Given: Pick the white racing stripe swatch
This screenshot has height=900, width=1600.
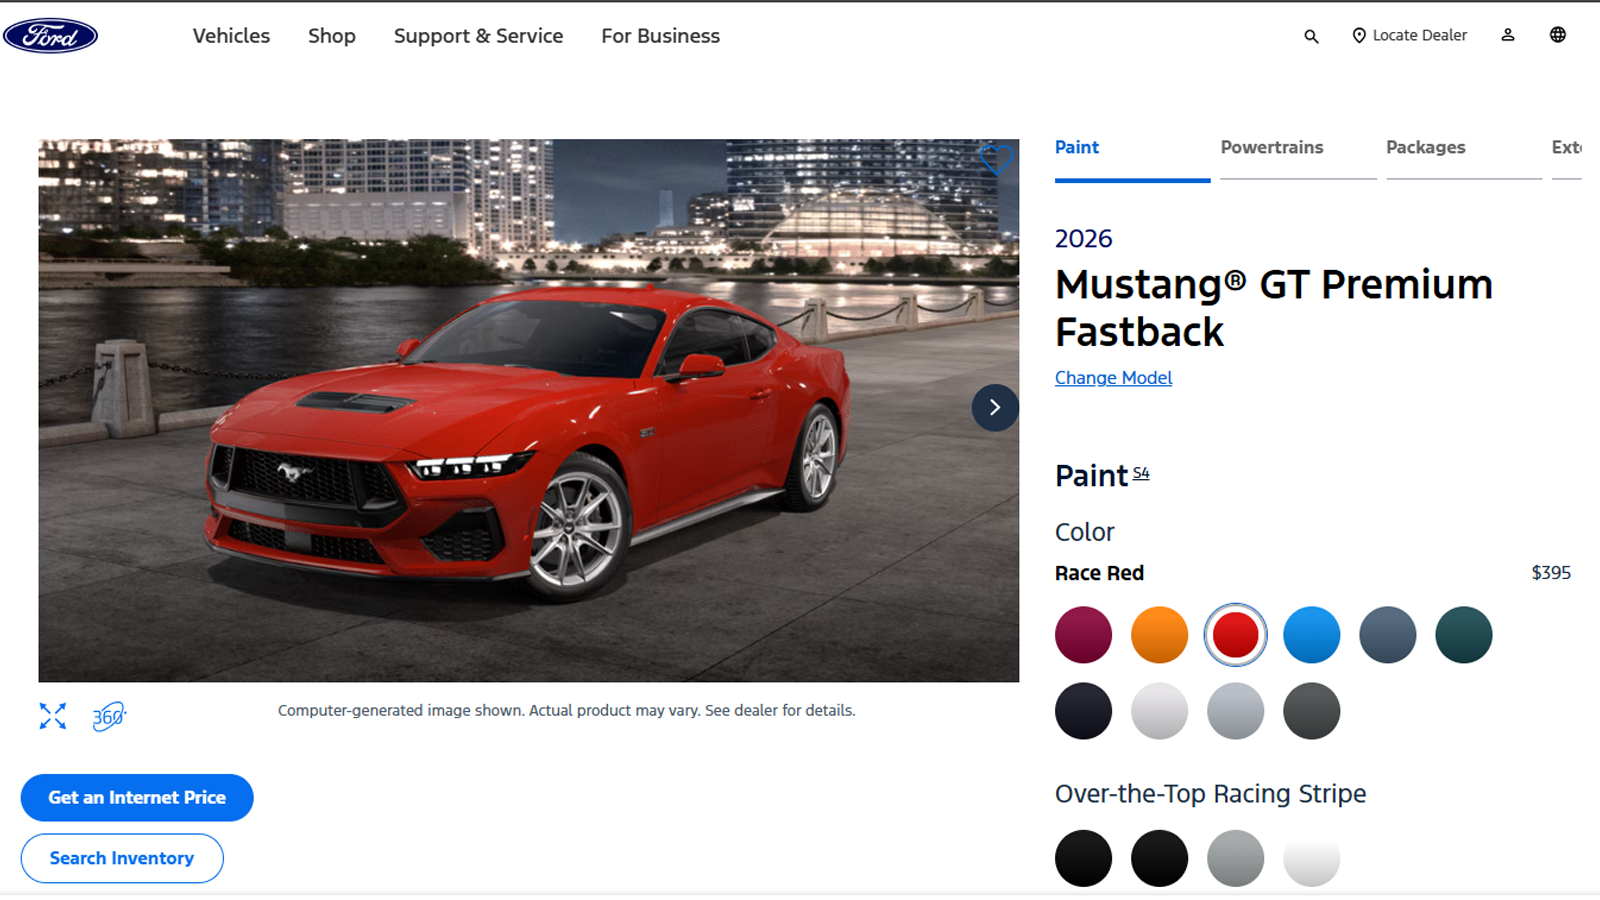Looking at the screenshot, I should click(x=1311, y=858).
